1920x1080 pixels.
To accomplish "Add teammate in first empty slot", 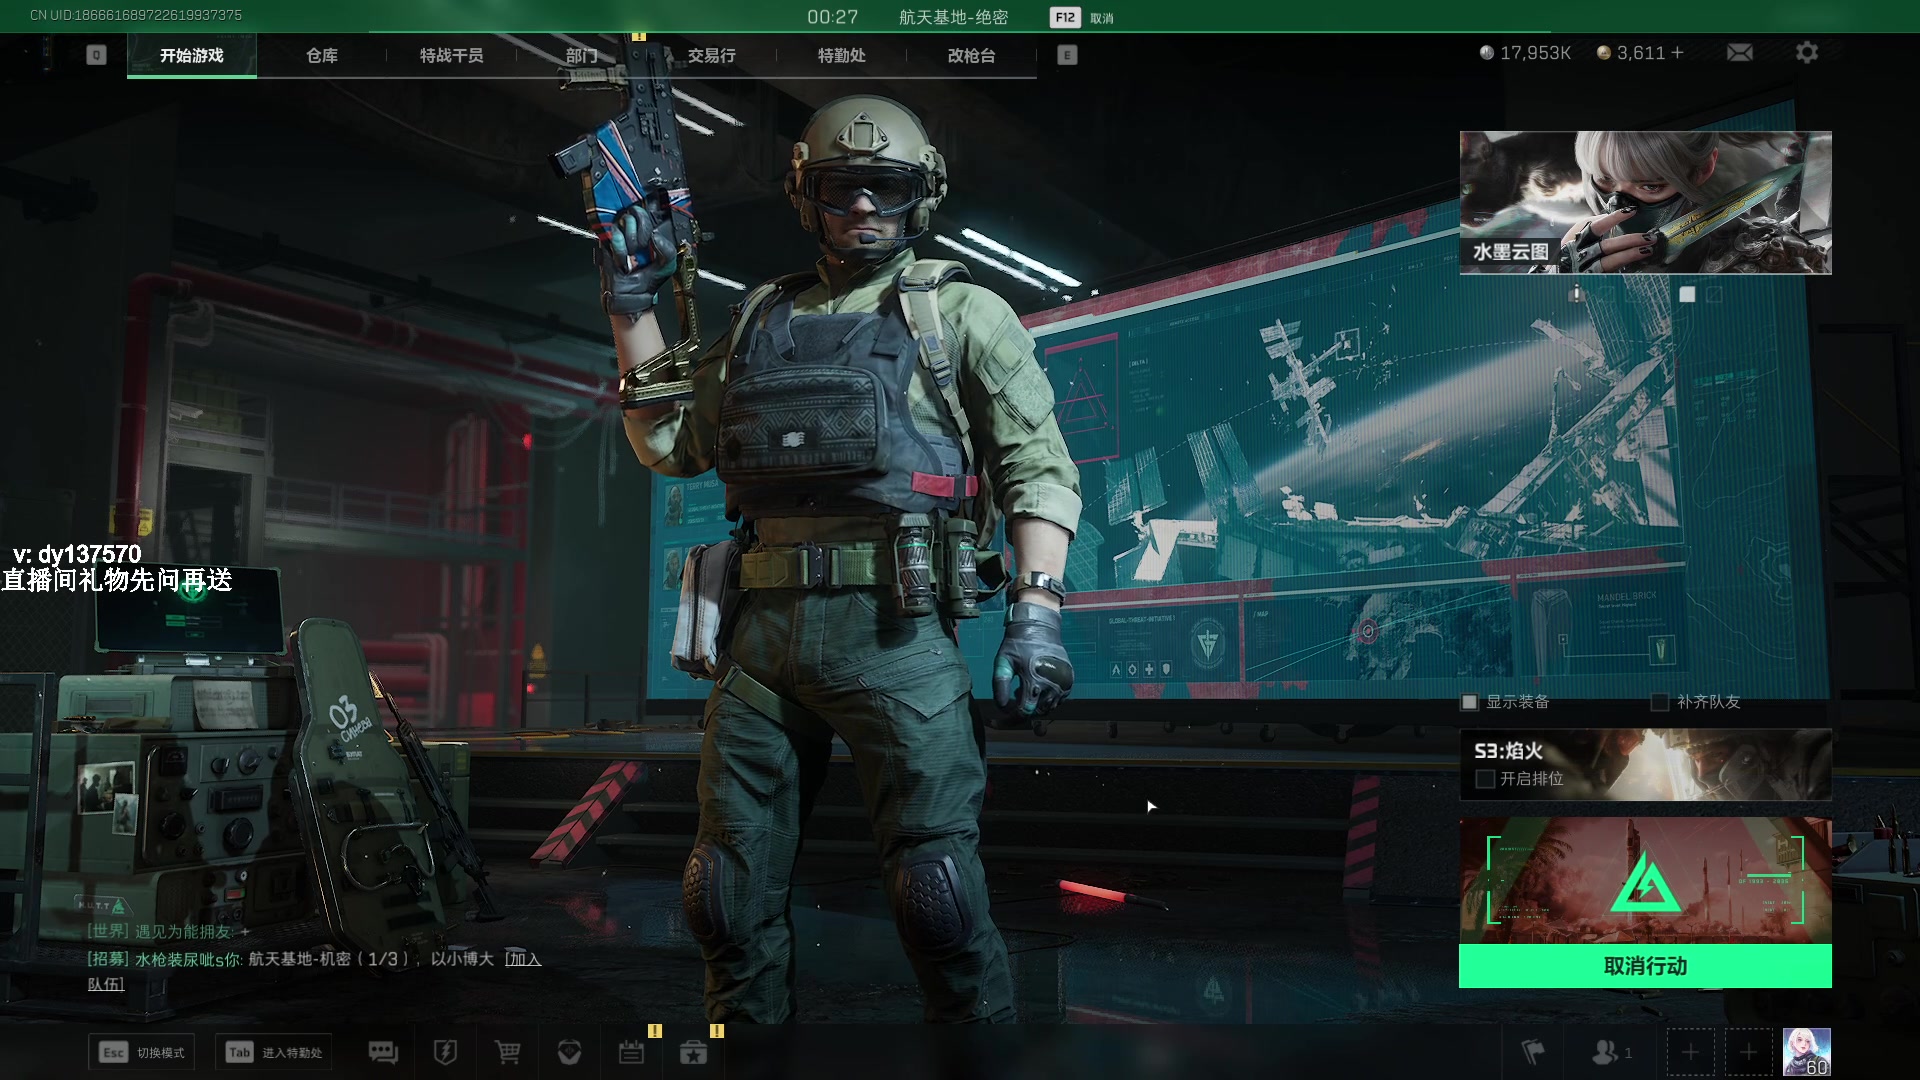I will (1690, 1052).
